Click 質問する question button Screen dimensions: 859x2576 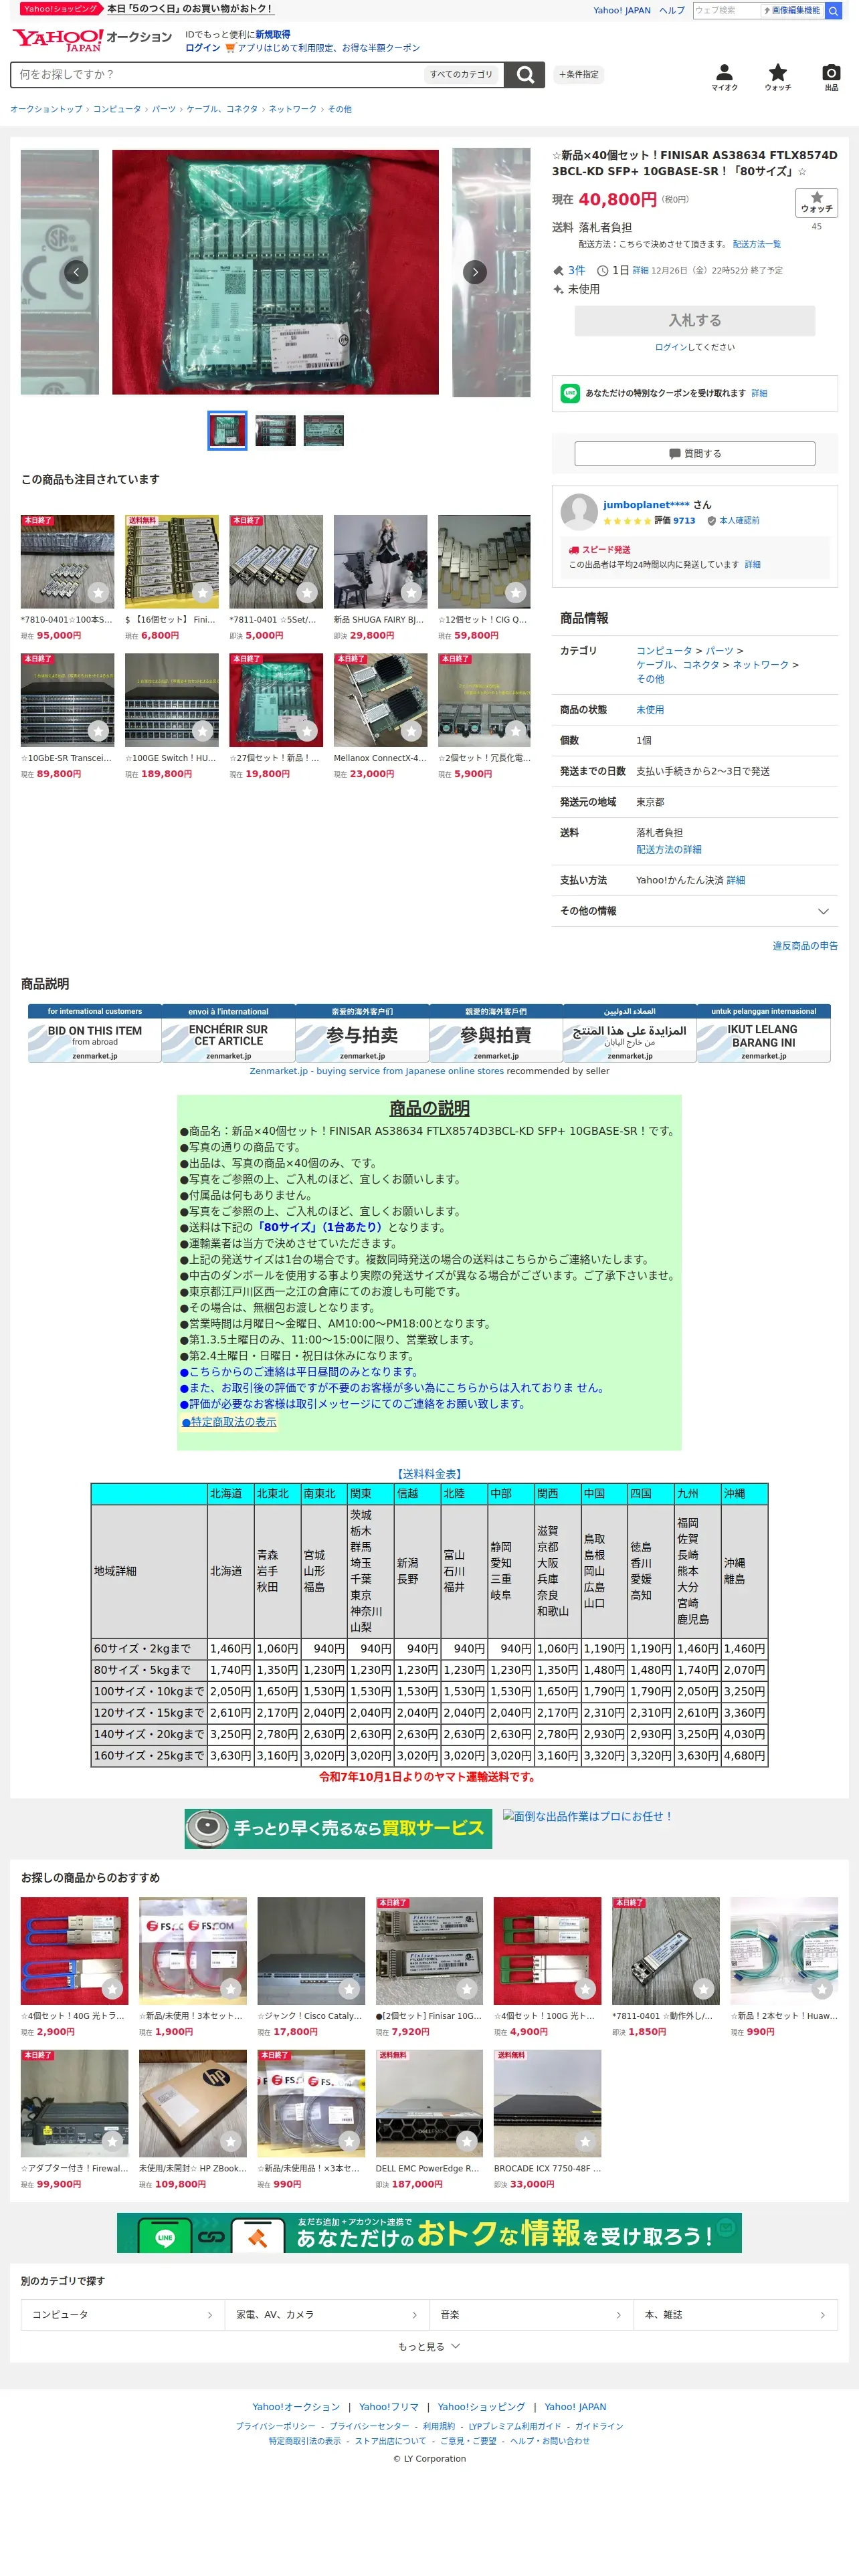(x=694, y=454)
